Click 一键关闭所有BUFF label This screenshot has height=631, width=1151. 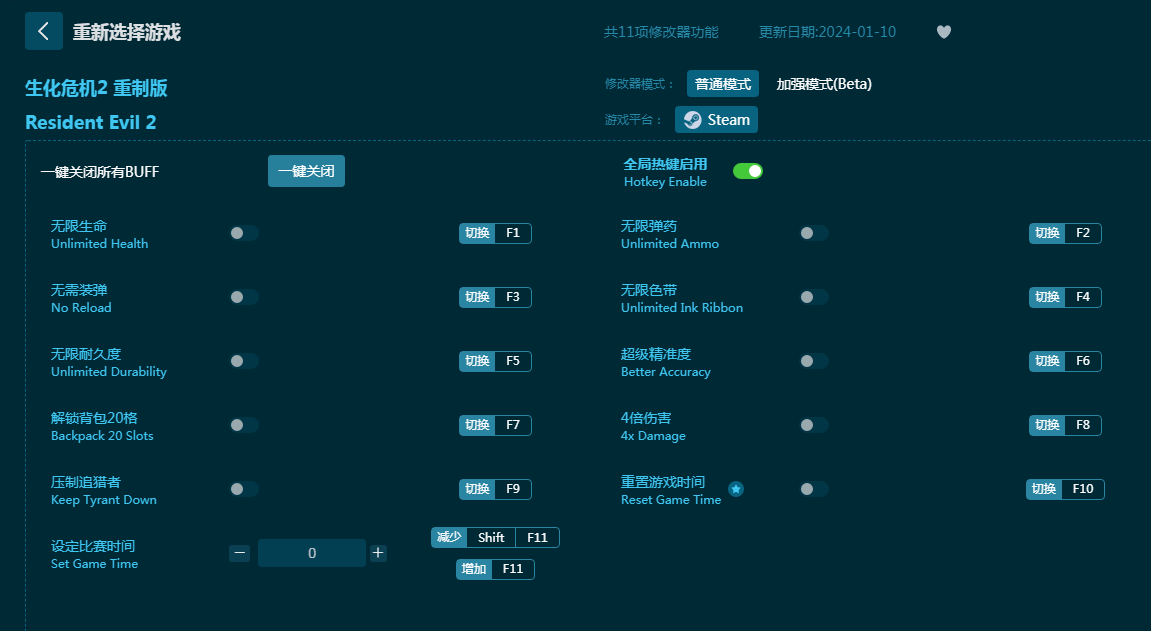tap(100, 172)
